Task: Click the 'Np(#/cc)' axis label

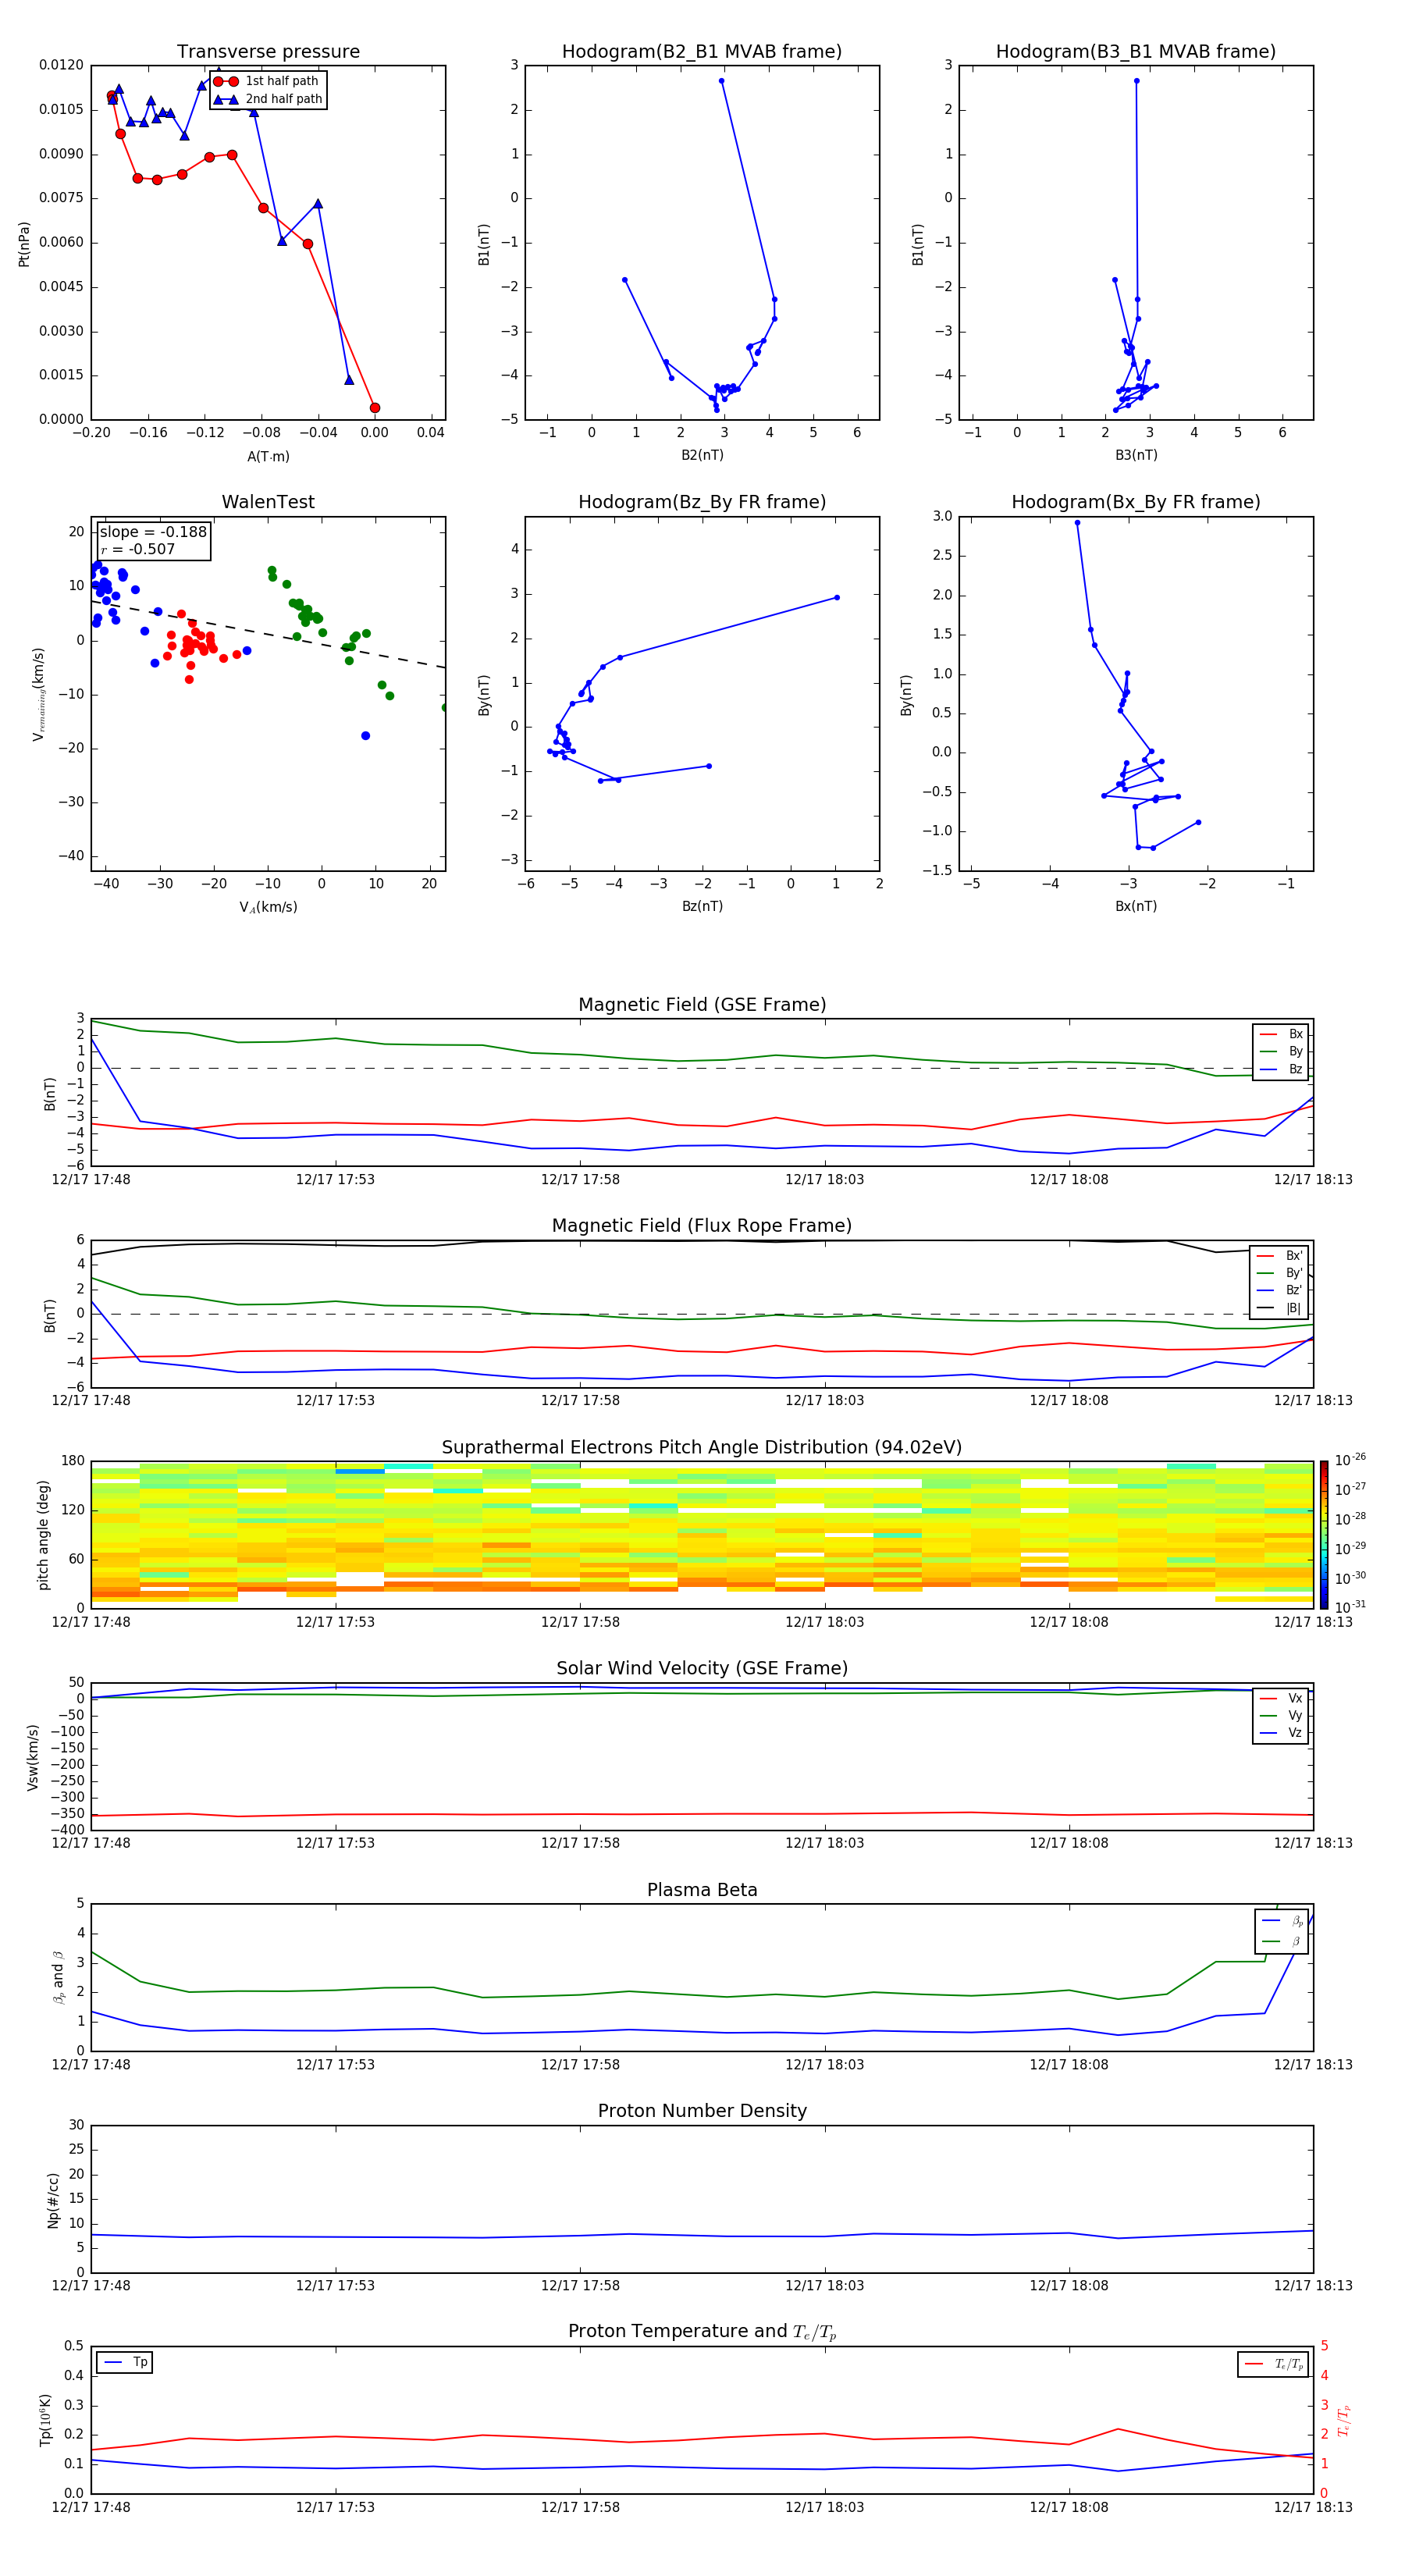Action: click(53, 2199)
